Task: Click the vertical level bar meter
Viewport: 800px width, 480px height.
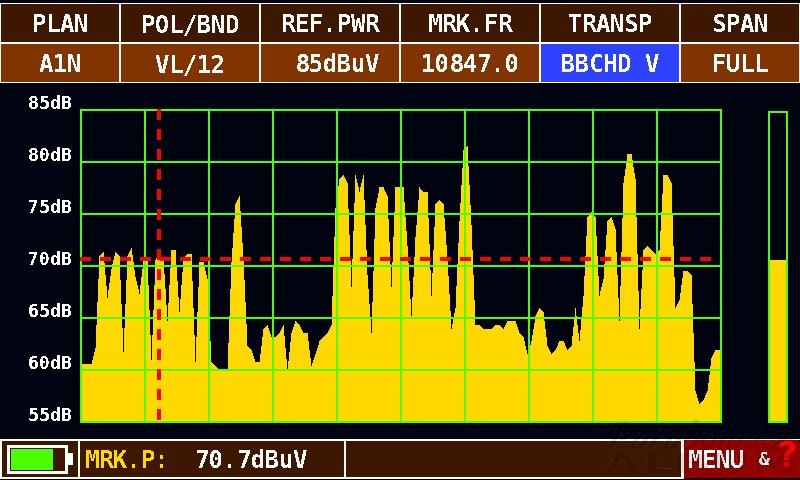Action: click(778, 267)
